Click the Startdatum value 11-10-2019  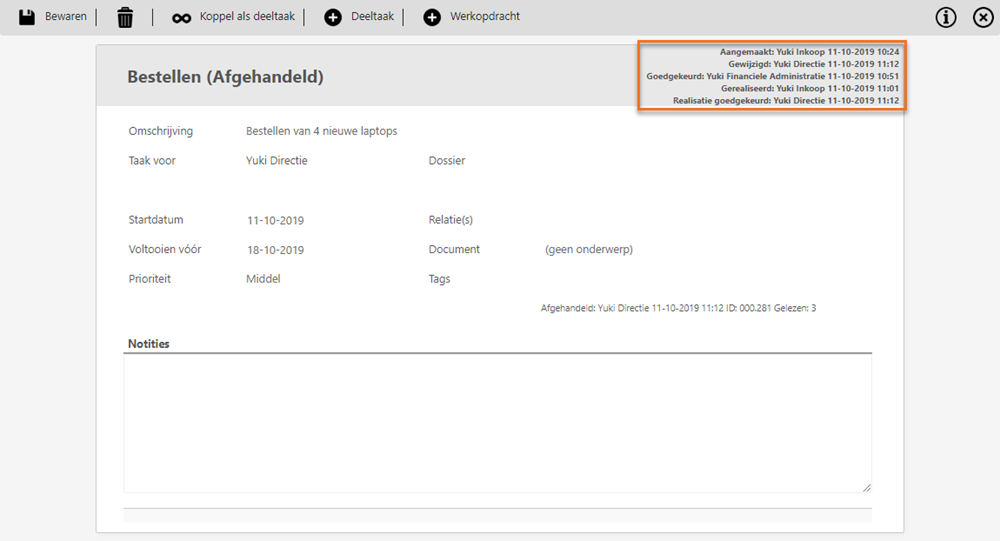pyautogui.click(x=275, y=221)
